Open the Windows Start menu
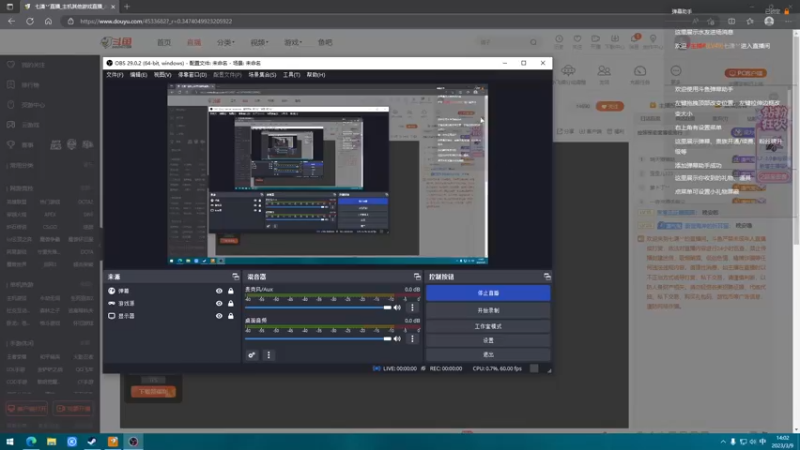This screenshot has height=450, width=800. pyautogui.click(x=10, y=442)
